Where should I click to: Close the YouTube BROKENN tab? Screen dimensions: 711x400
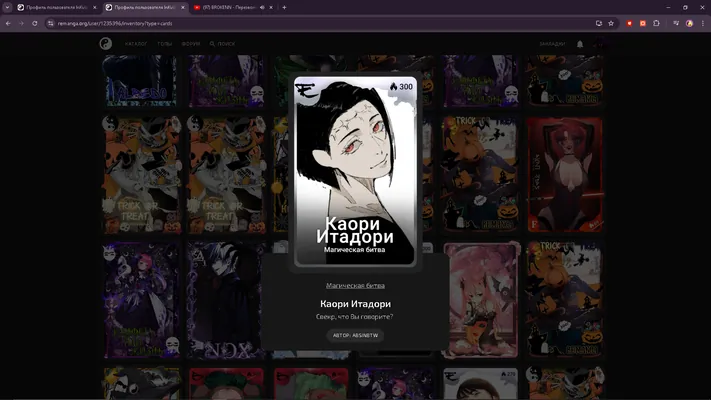pyautogui.click(x=271, y=7)
